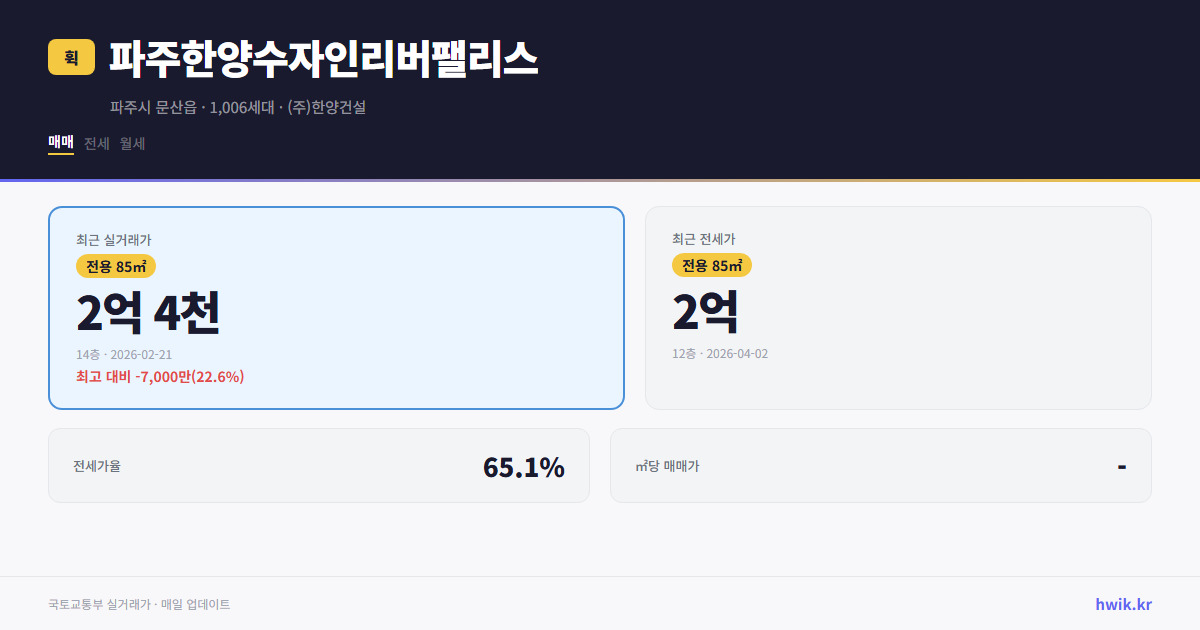This screenshot has height=630, width=1200.
Task: Click the 파주한양수자인리버팰리스 title
Action: click(322, 58)
